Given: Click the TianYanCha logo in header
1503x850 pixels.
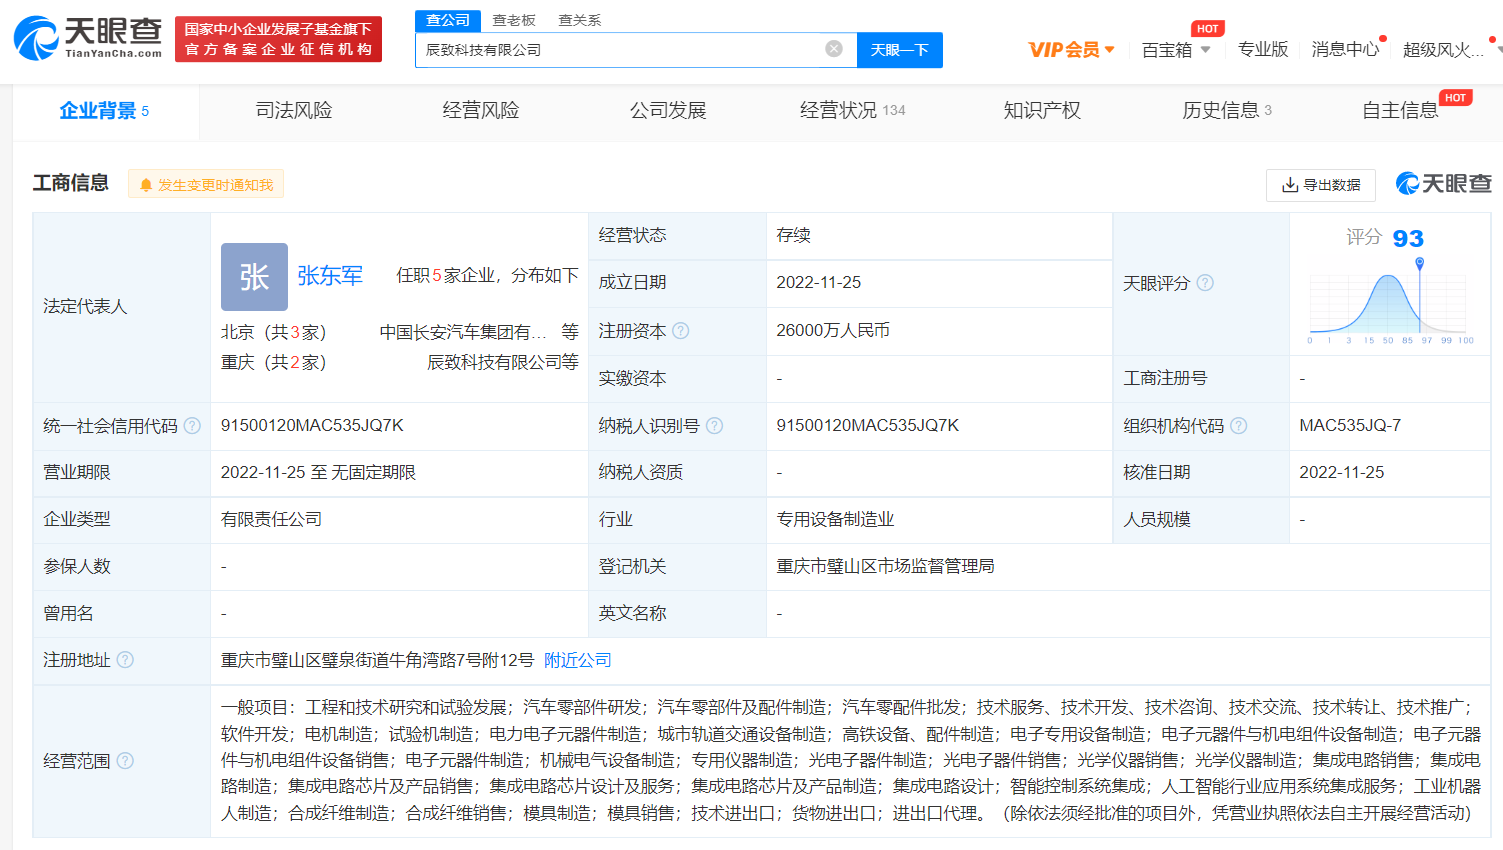Looking at the screenshot, I should 88,38.
